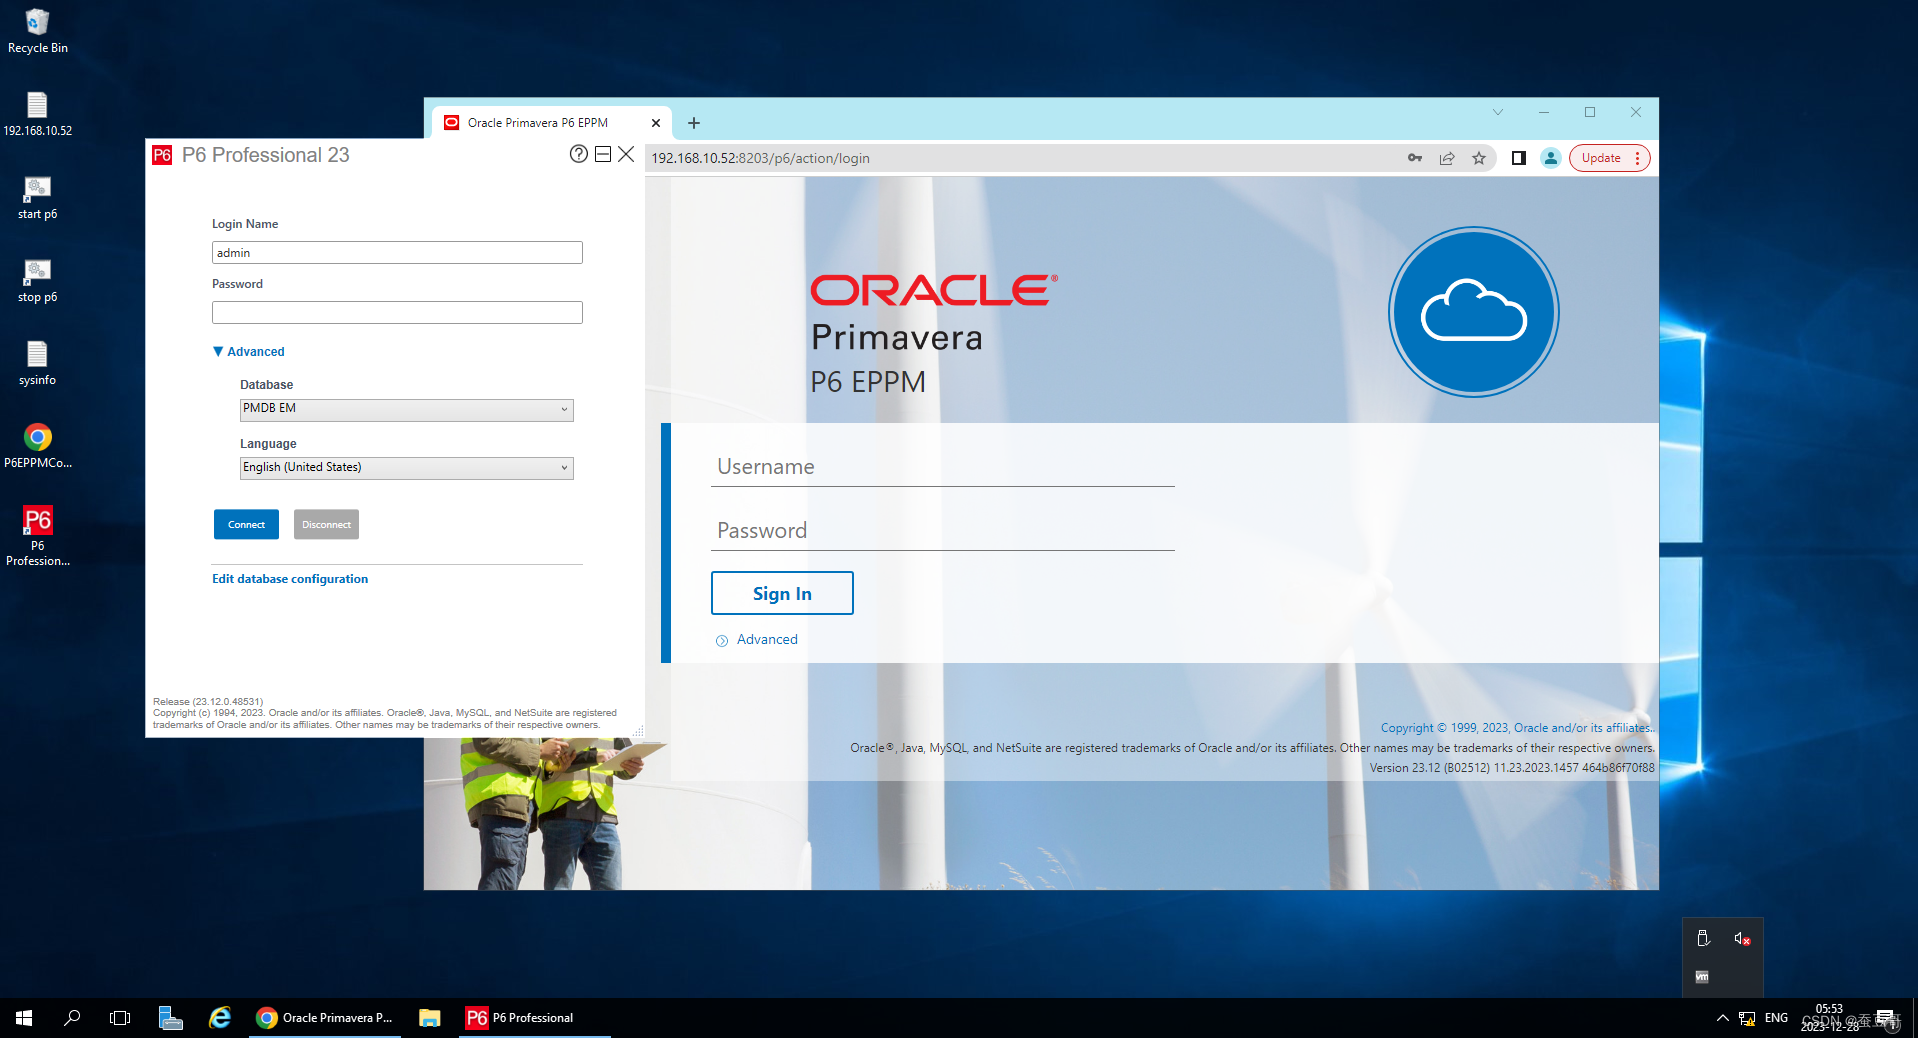Open the Language dropdown showing English

(407, 468)
